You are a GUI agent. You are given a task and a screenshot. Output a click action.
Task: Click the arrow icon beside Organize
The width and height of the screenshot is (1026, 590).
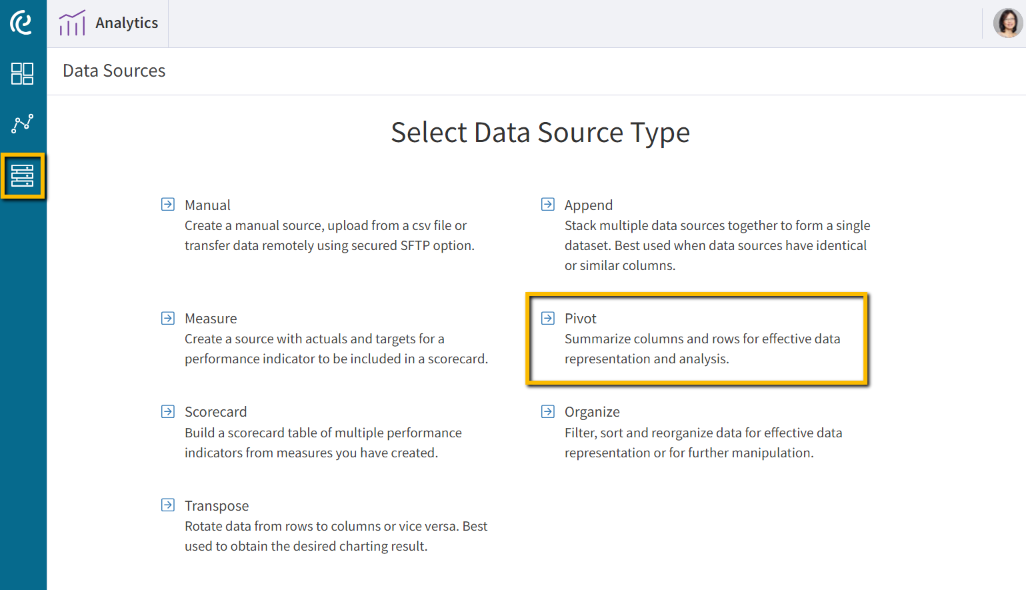click(547, 411)
